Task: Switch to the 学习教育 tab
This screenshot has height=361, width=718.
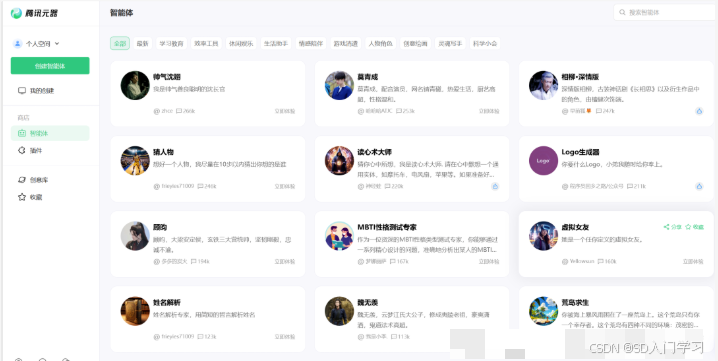Action: click(x=171, y=44)
